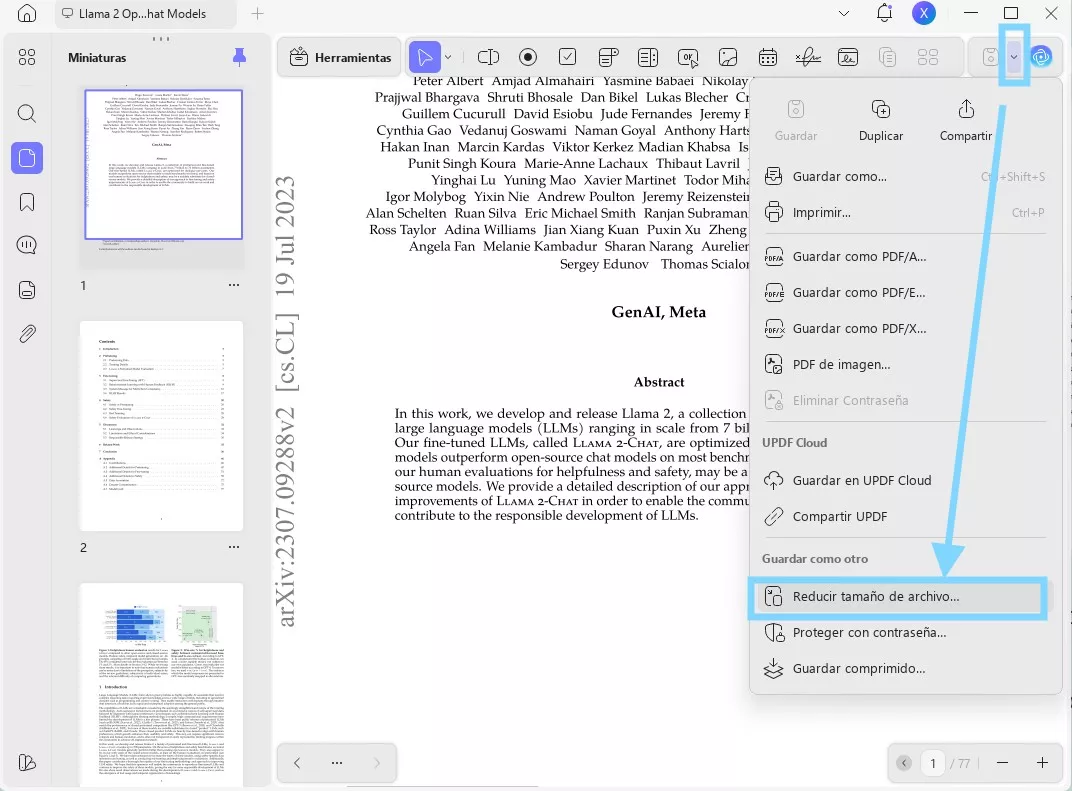Viewport: 1072px width, 791px height.
Task: Go to previous page arrow
Action: click(x=297, y=763)
